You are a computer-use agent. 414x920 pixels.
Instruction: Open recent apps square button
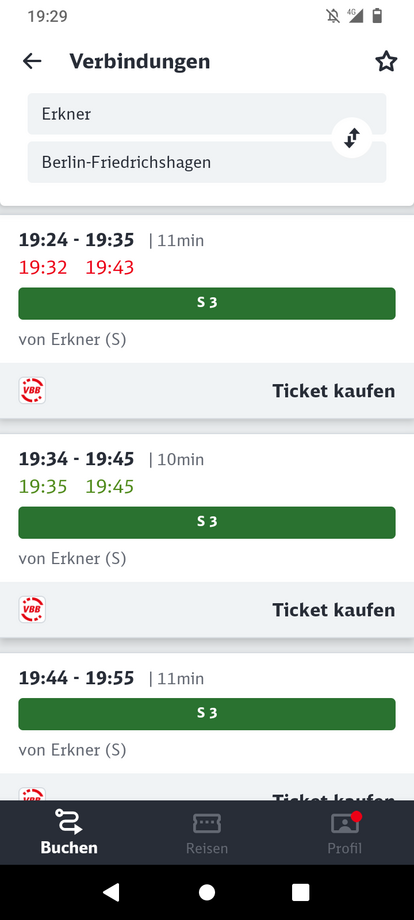tap(301, 892)
